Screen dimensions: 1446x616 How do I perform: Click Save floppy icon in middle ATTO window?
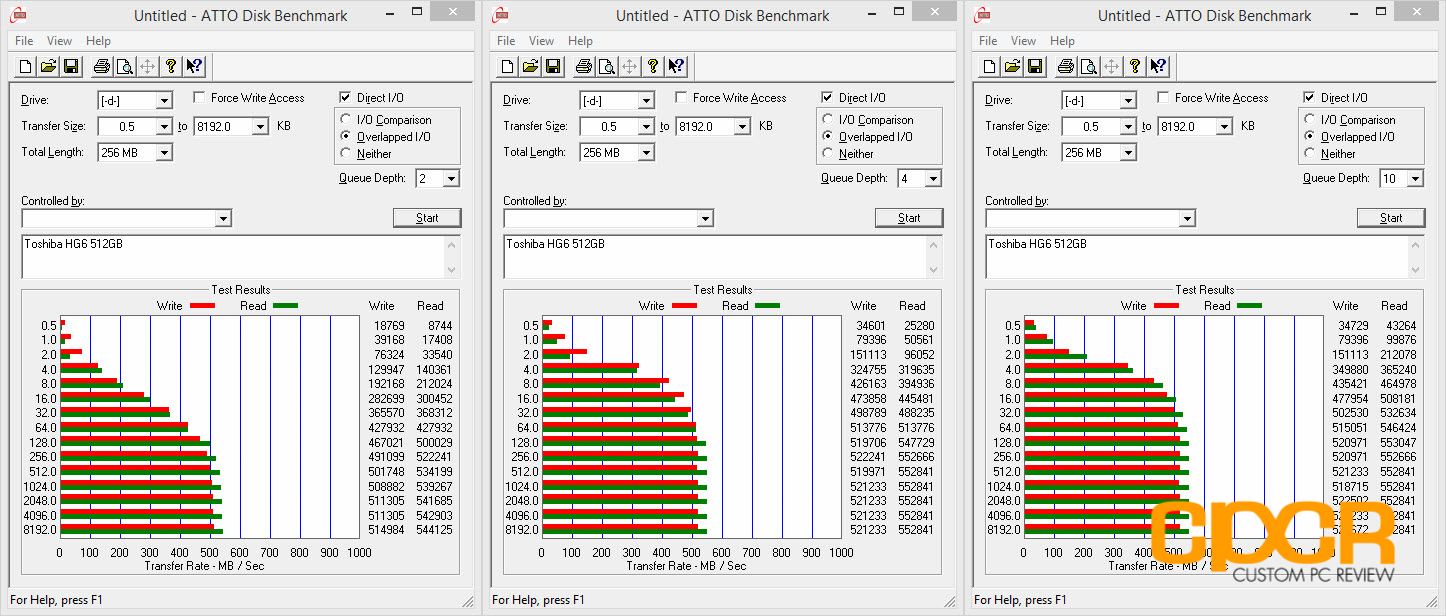(x=553, y=66)
